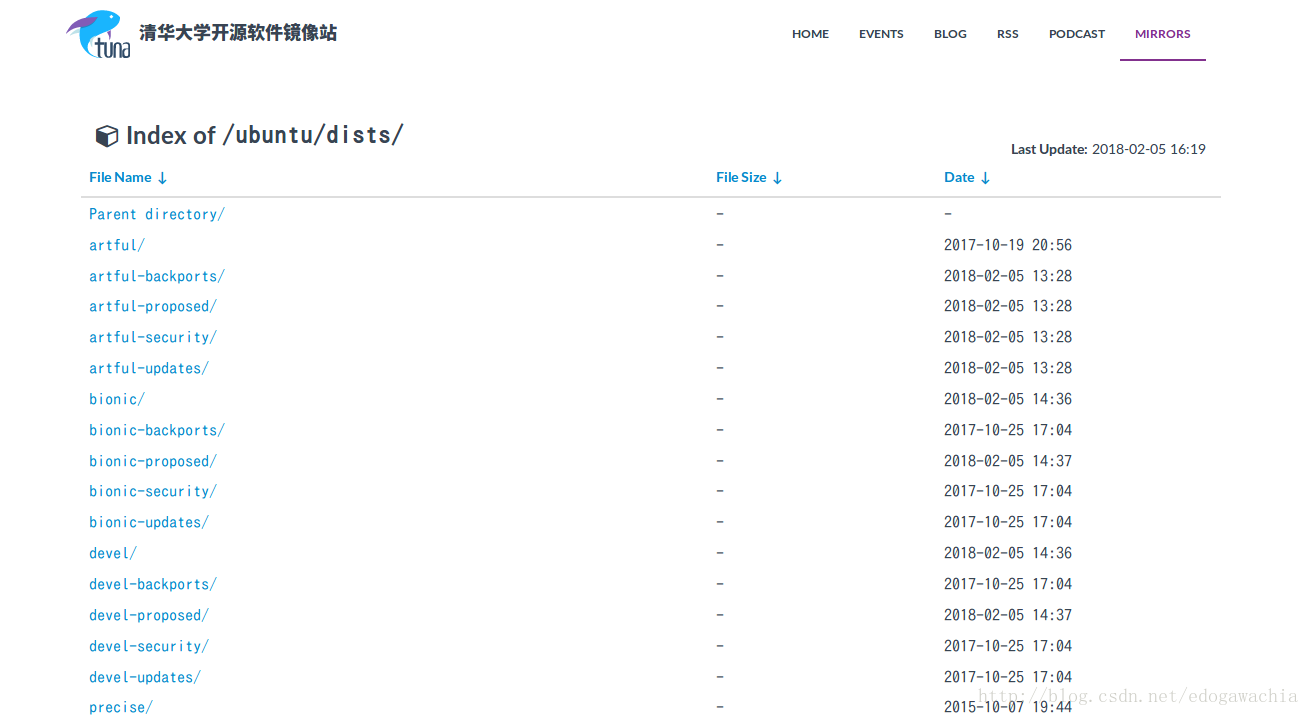Click the Last Update 2018-02-05 16:19 text
The image size is (1309, 716).
(x=1108, y=149)
